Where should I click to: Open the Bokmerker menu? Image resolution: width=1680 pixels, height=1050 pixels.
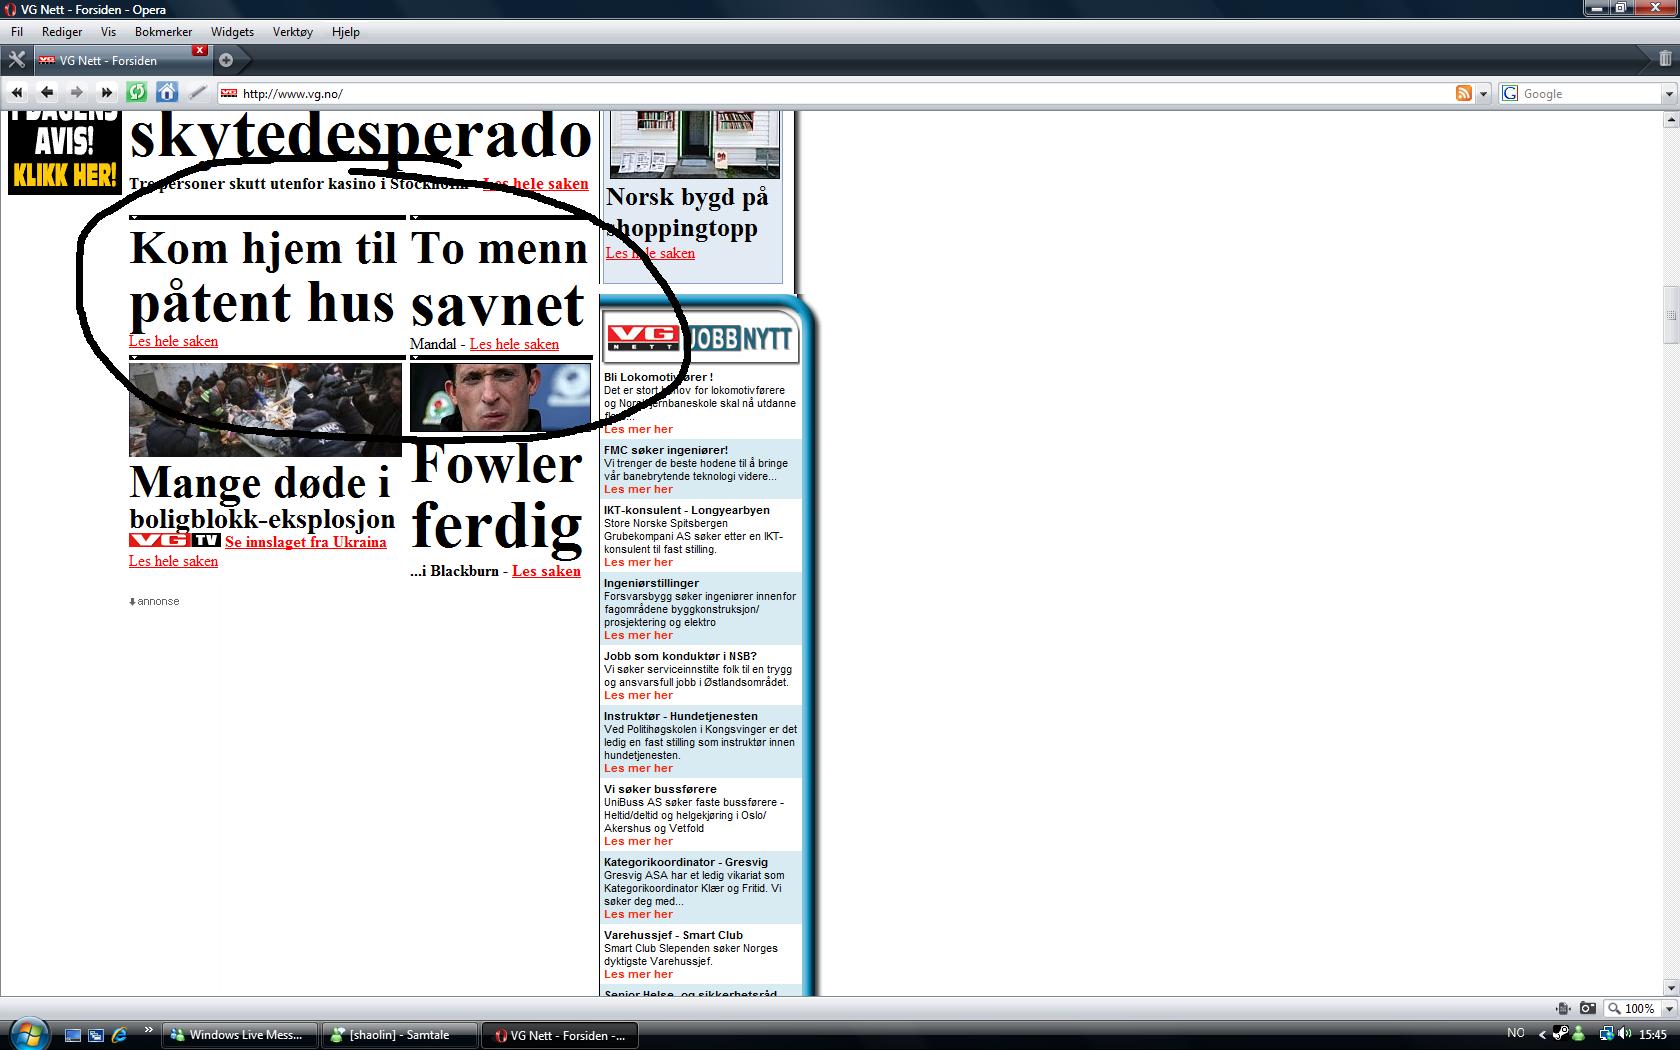pyautogui.click(x=163, y=32)
